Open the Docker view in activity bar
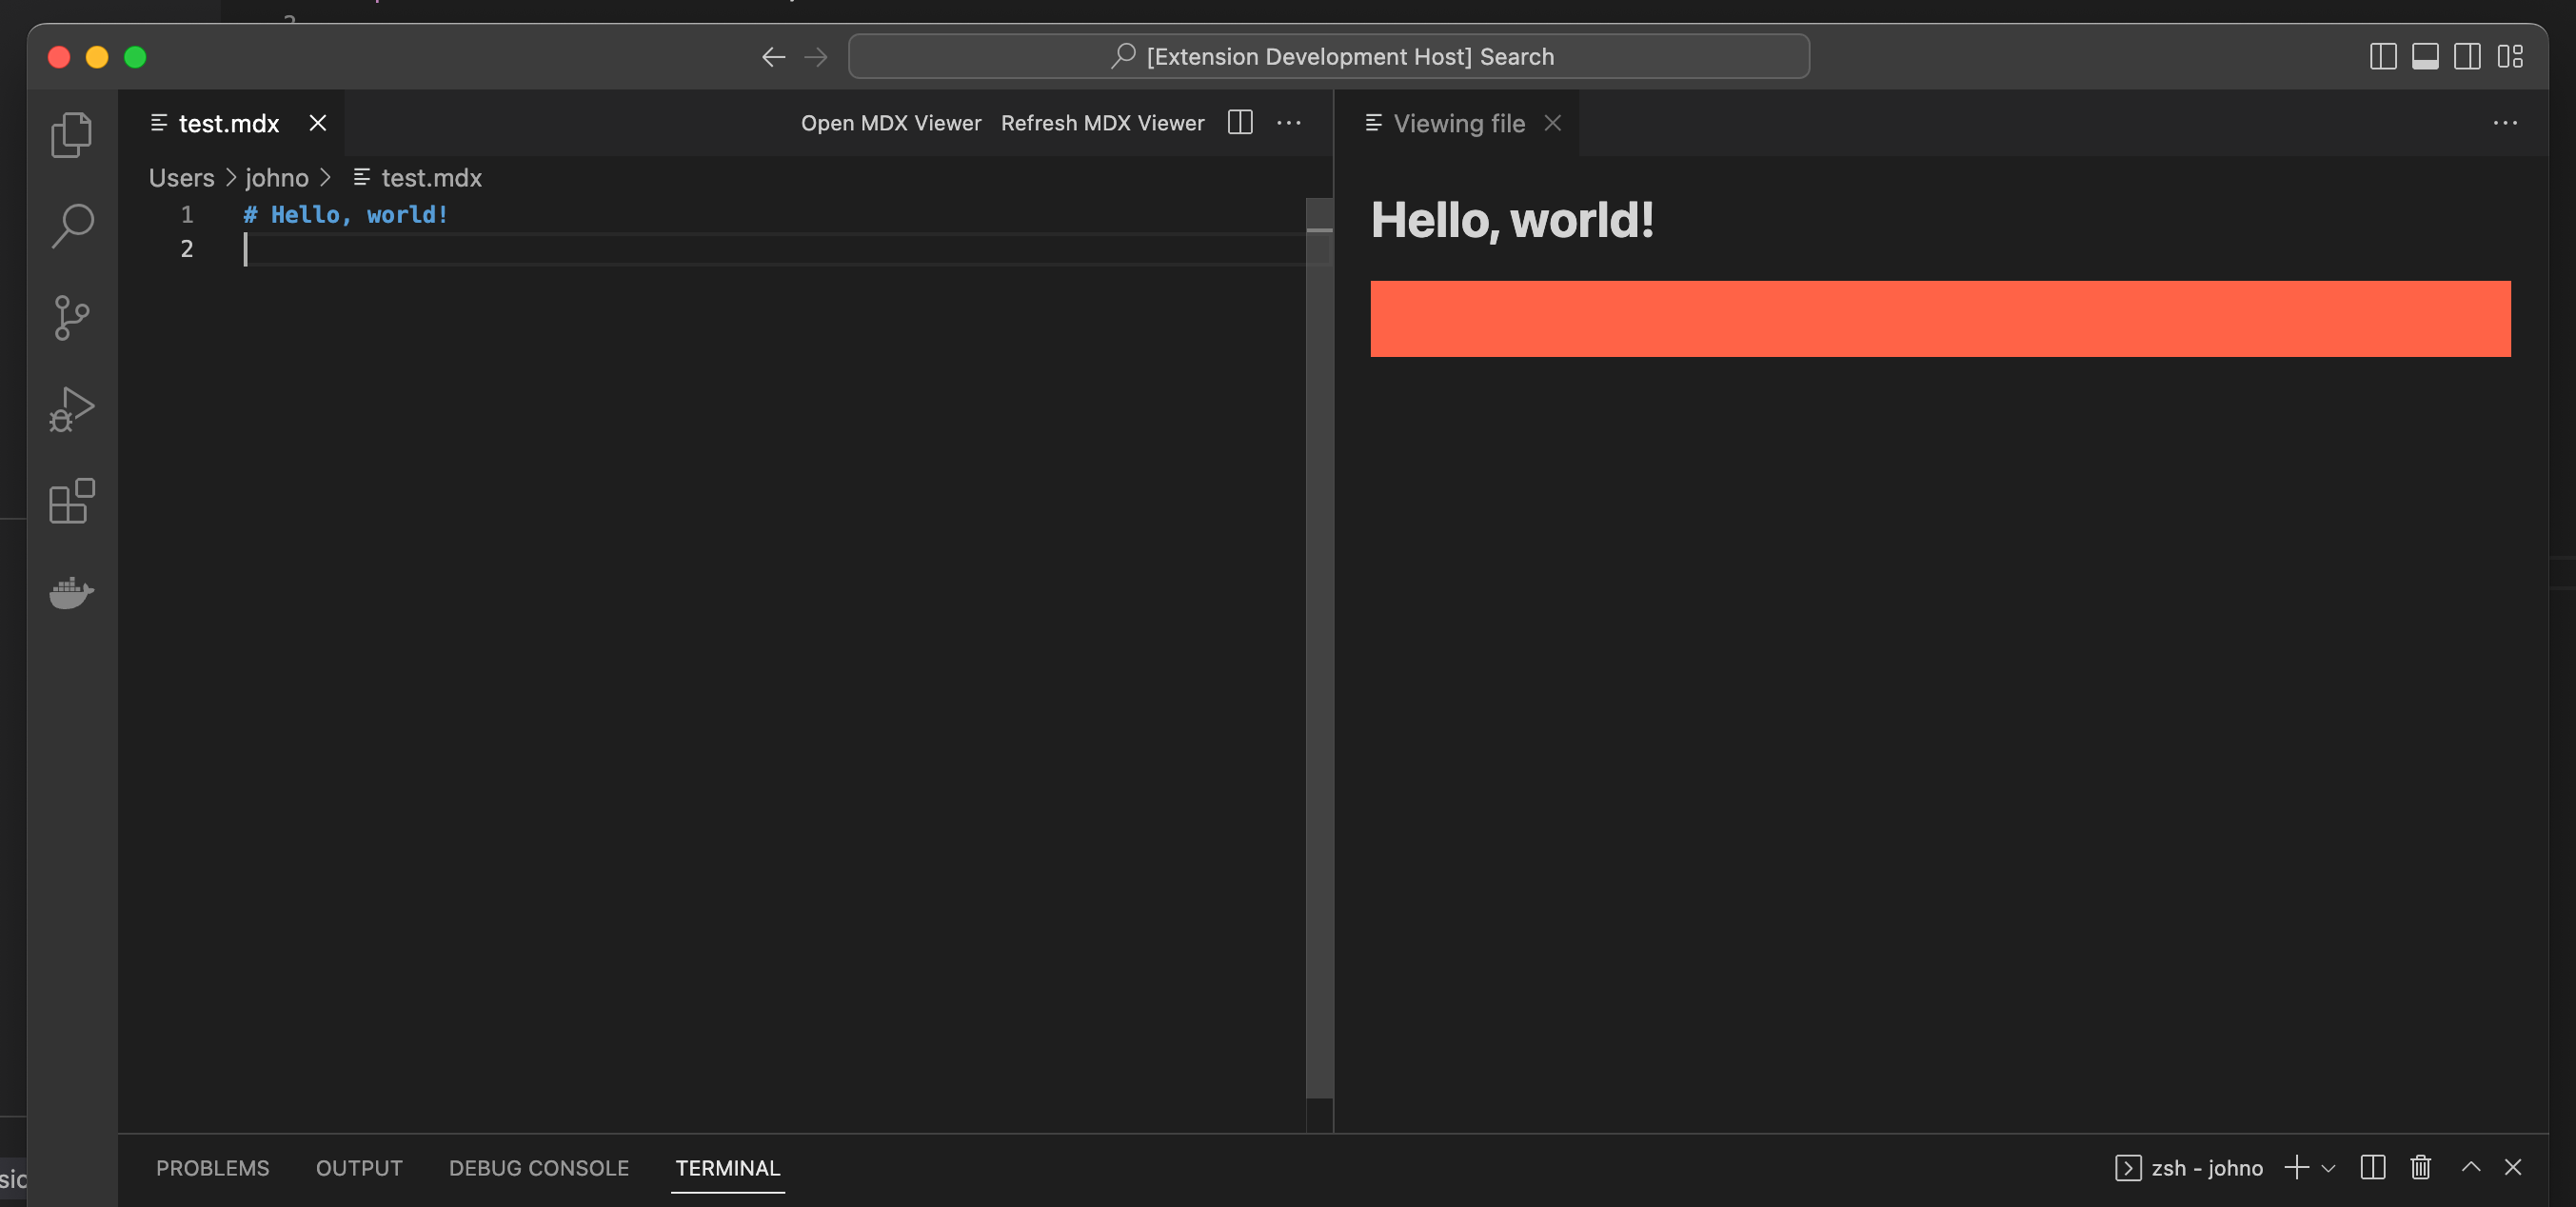The image size is (2576, 1207). pyautogui.click(x=71, y=592)
